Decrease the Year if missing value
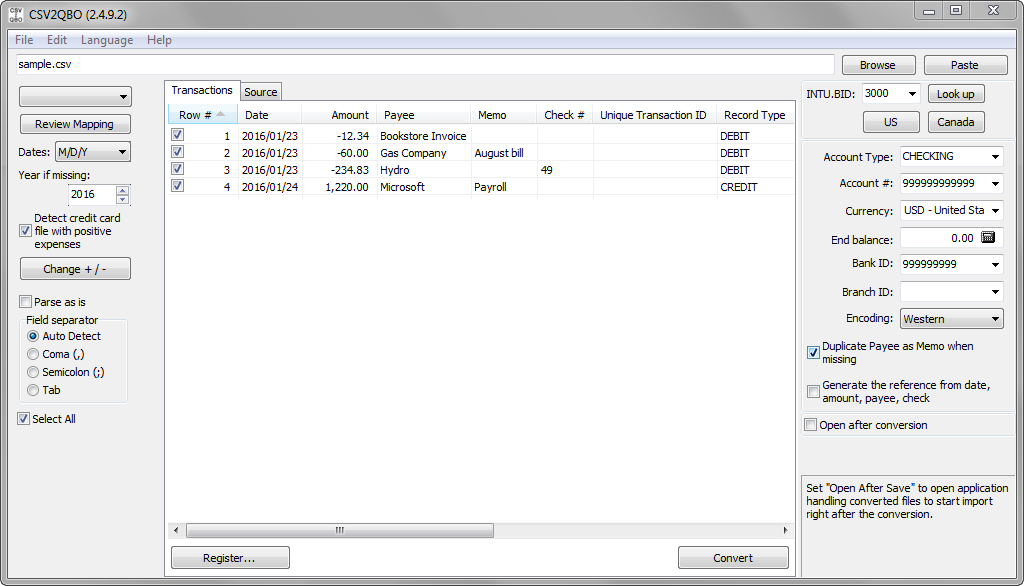Image resolution: width=1024 pixels, height=586 pixels. [x=122, y=199]
